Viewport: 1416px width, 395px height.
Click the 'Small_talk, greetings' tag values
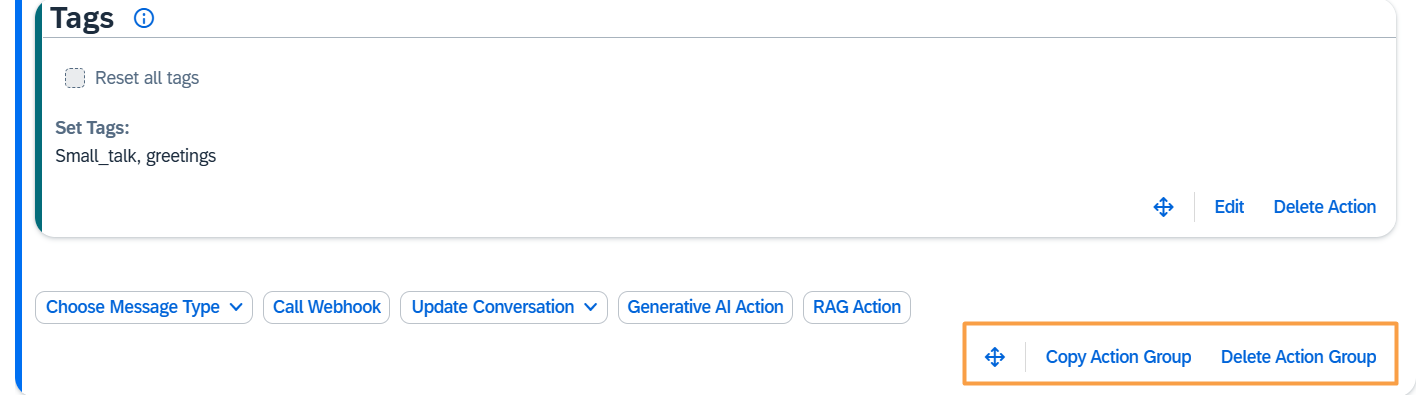point(136,156)
